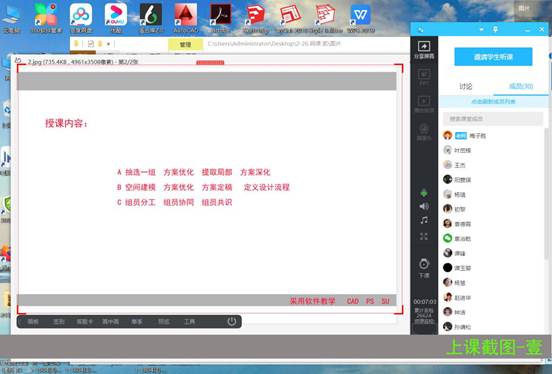The image size is (552, 374).
Task: Click the fourth tool on screen-share toolbar
Action: [111, 322]
